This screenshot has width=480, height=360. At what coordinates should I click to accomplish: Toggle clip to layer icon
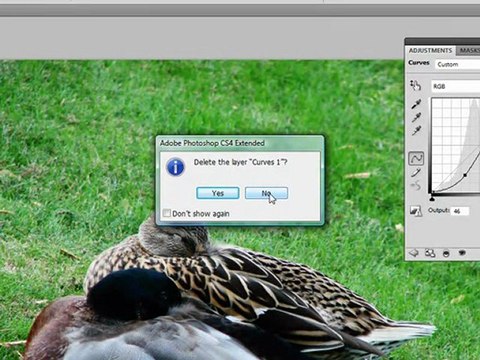pos(446,254)
